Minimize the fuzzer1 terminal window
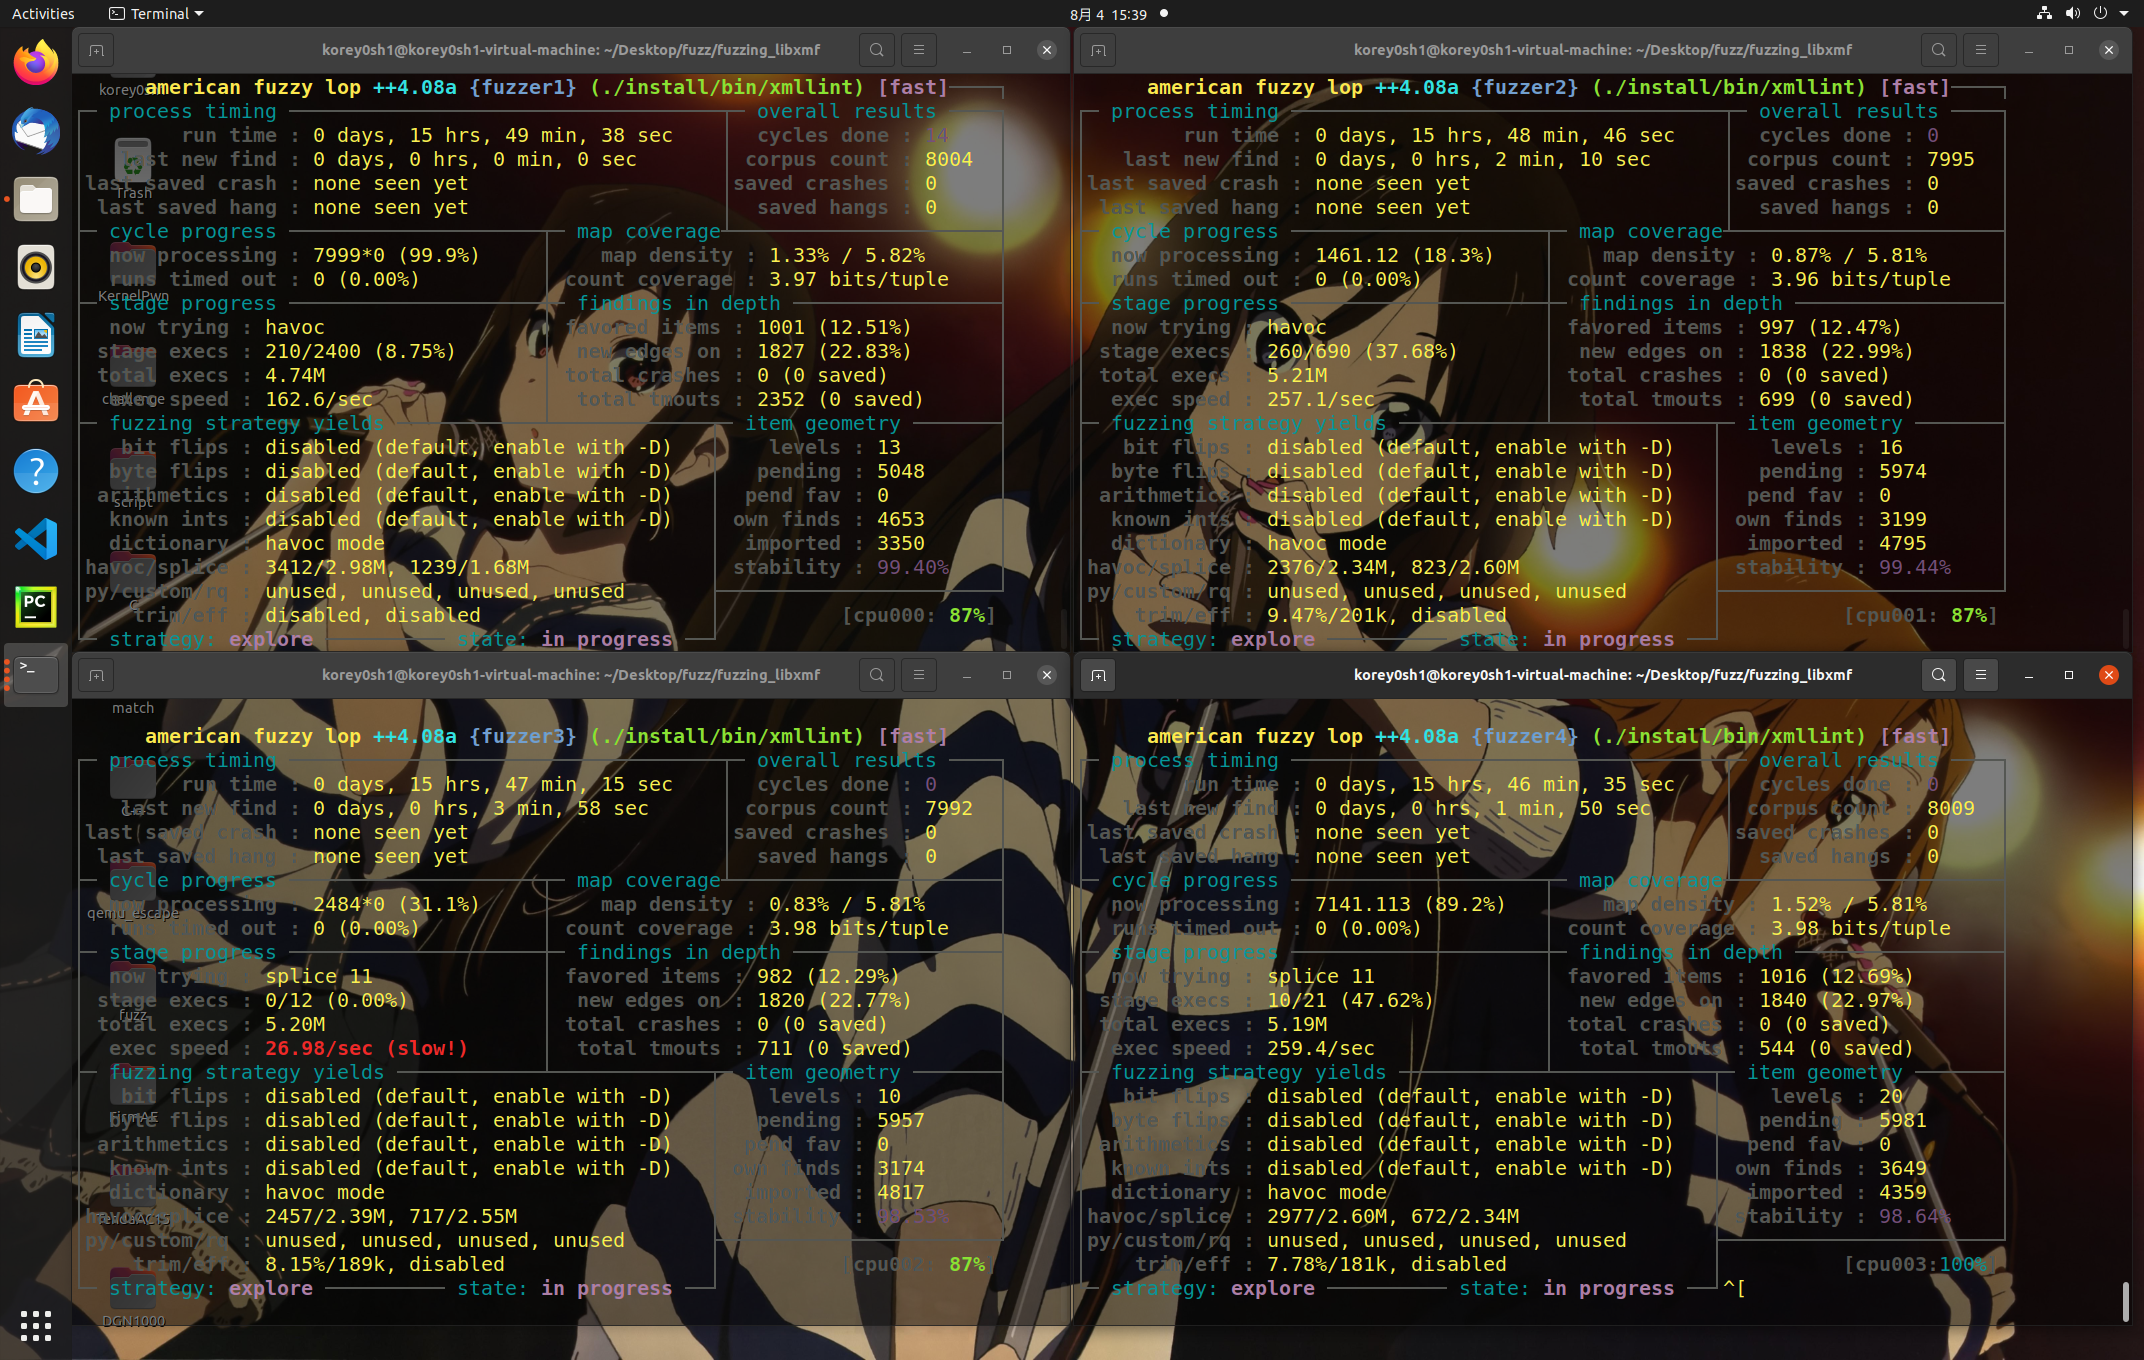The height and width of the screenshot is (1360, 2144). click(967, 50)
